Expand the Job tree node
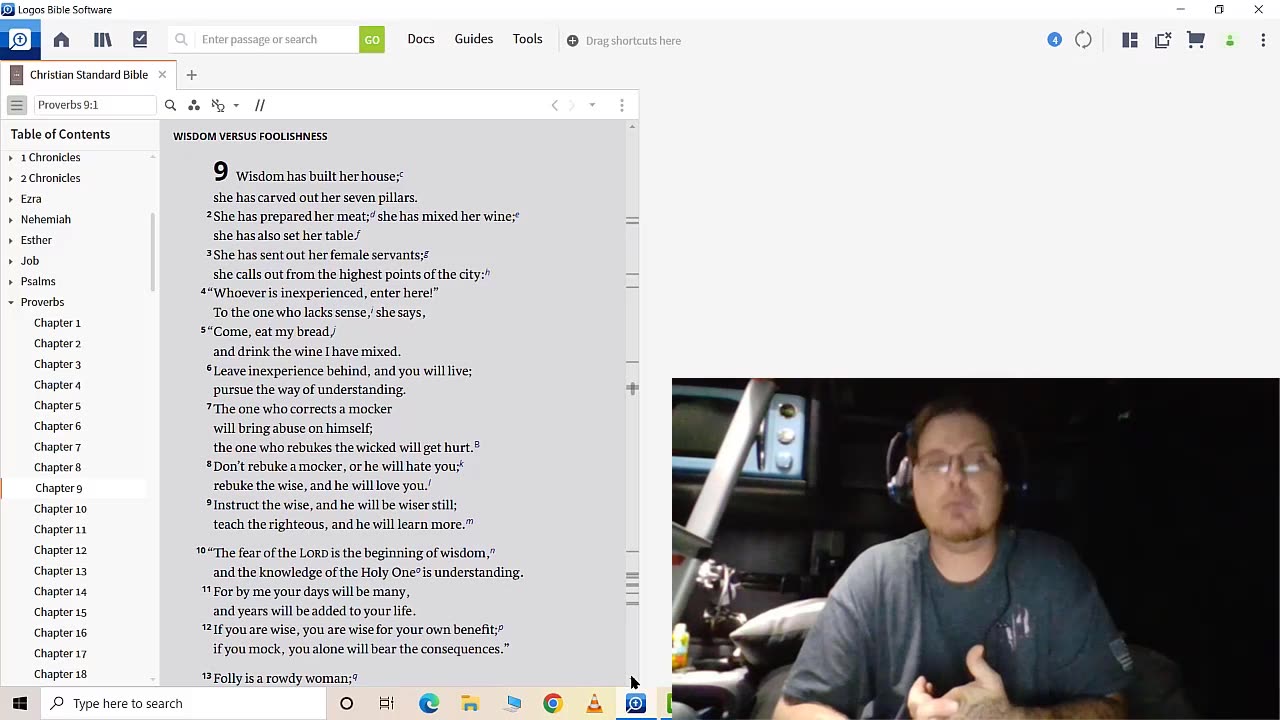Screen dimensions: 1280x720 tap(11, 261)
